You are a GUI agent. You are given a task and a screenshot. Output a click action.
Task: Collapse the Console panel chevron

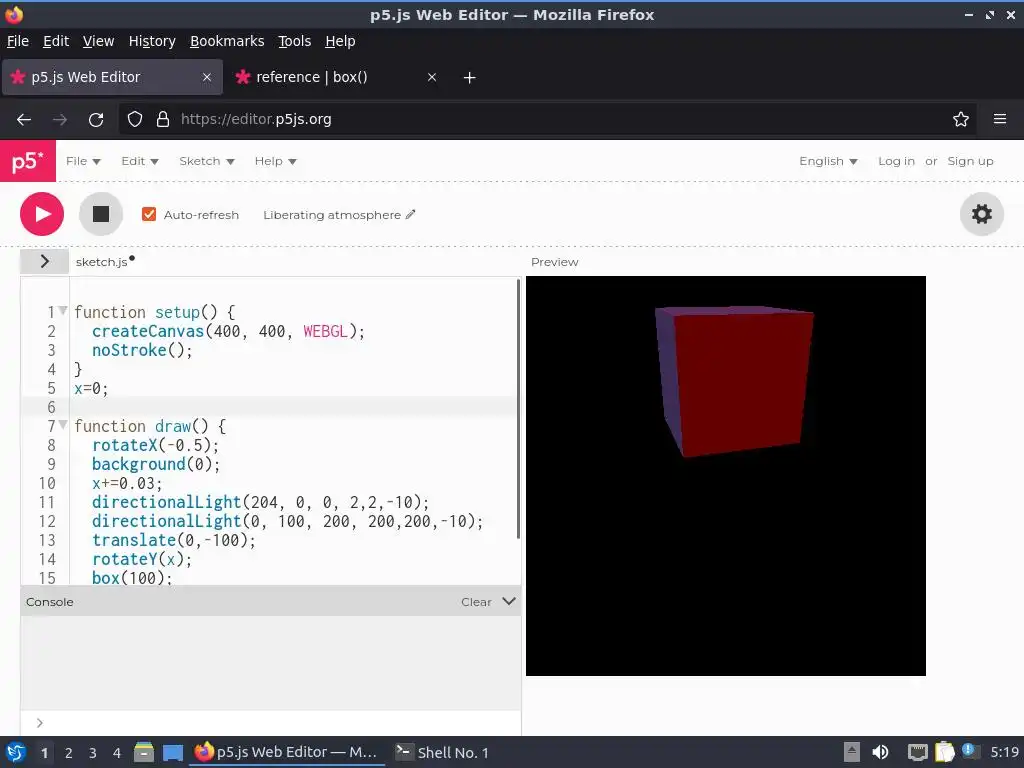click(509, 601)
